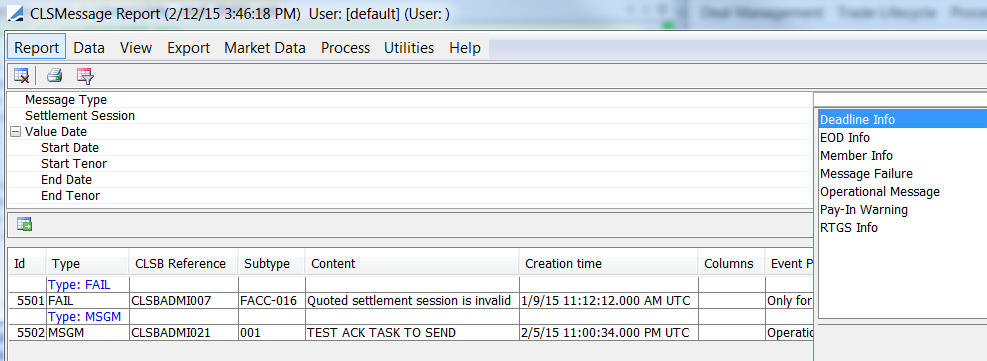
Task: Click the printer icon in toolbar
Action: click(x=55, y=77)
